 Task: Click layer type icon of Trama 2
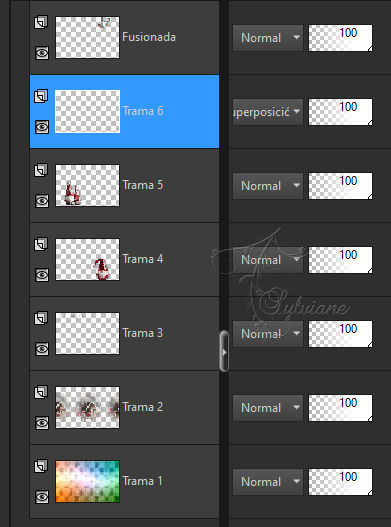click(41, 392)
